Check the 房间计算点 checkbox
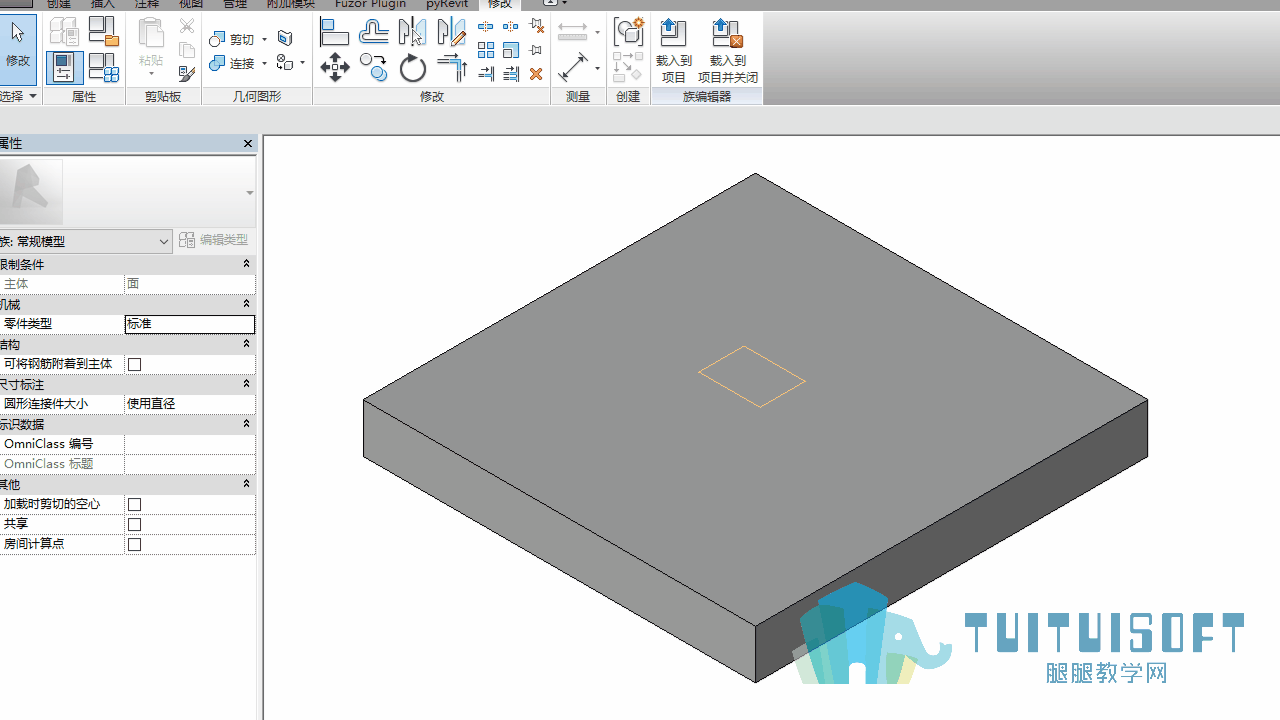The height and width of the screenshot is (720, 1280). click(x=135, y=544)
